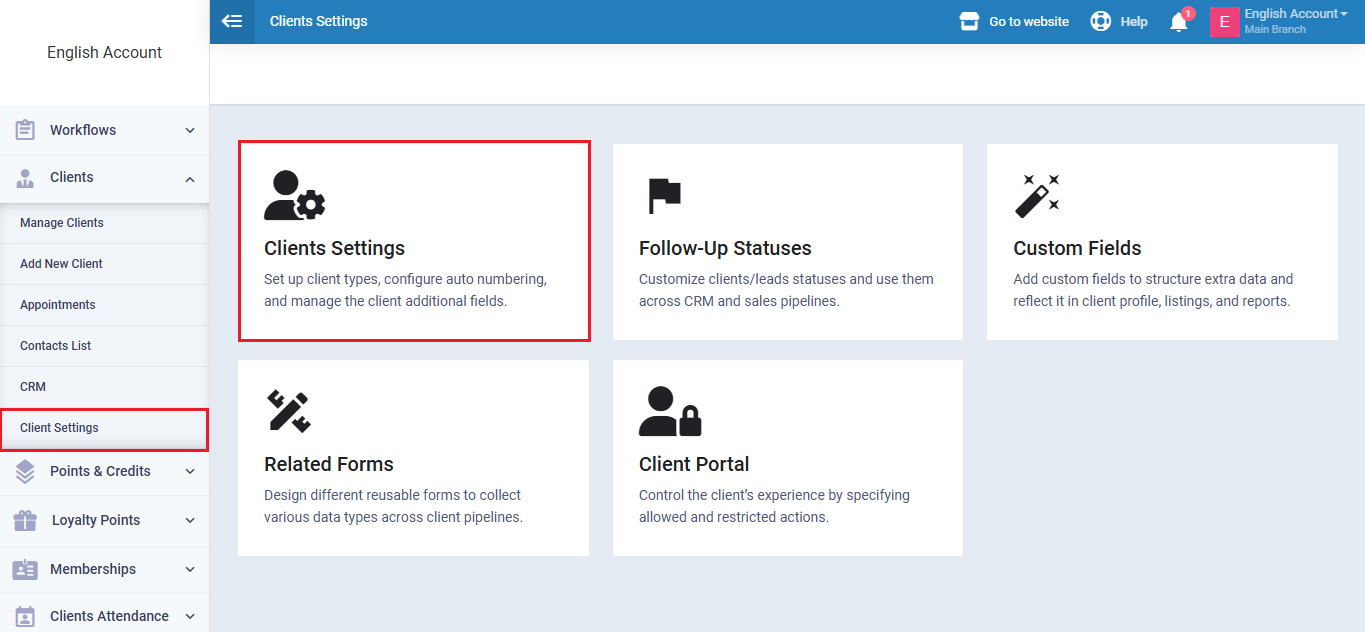Open the Client Portal card title
Viewport: 1365px width, 632px height.
694,464
